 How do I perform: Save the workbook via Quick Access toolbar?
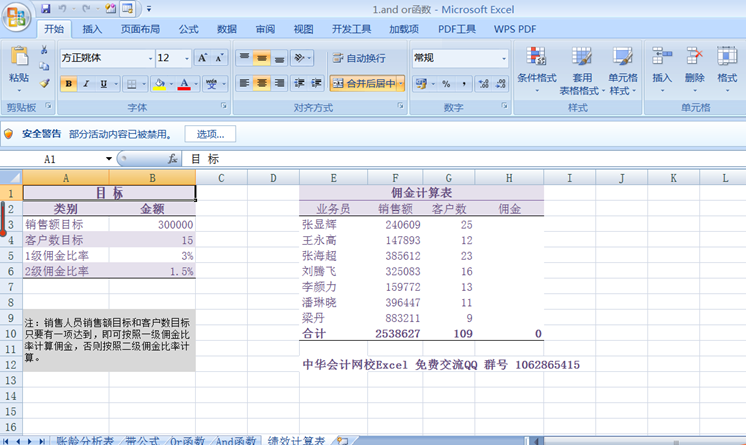[43, 8]
